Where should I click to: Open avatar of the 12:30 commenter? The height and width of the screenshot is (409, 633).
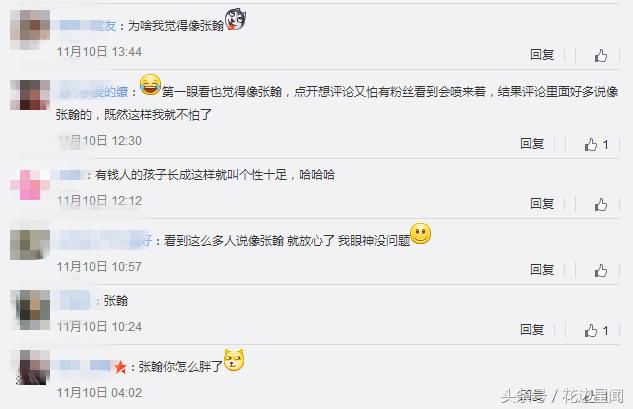(x=30, y=95)
